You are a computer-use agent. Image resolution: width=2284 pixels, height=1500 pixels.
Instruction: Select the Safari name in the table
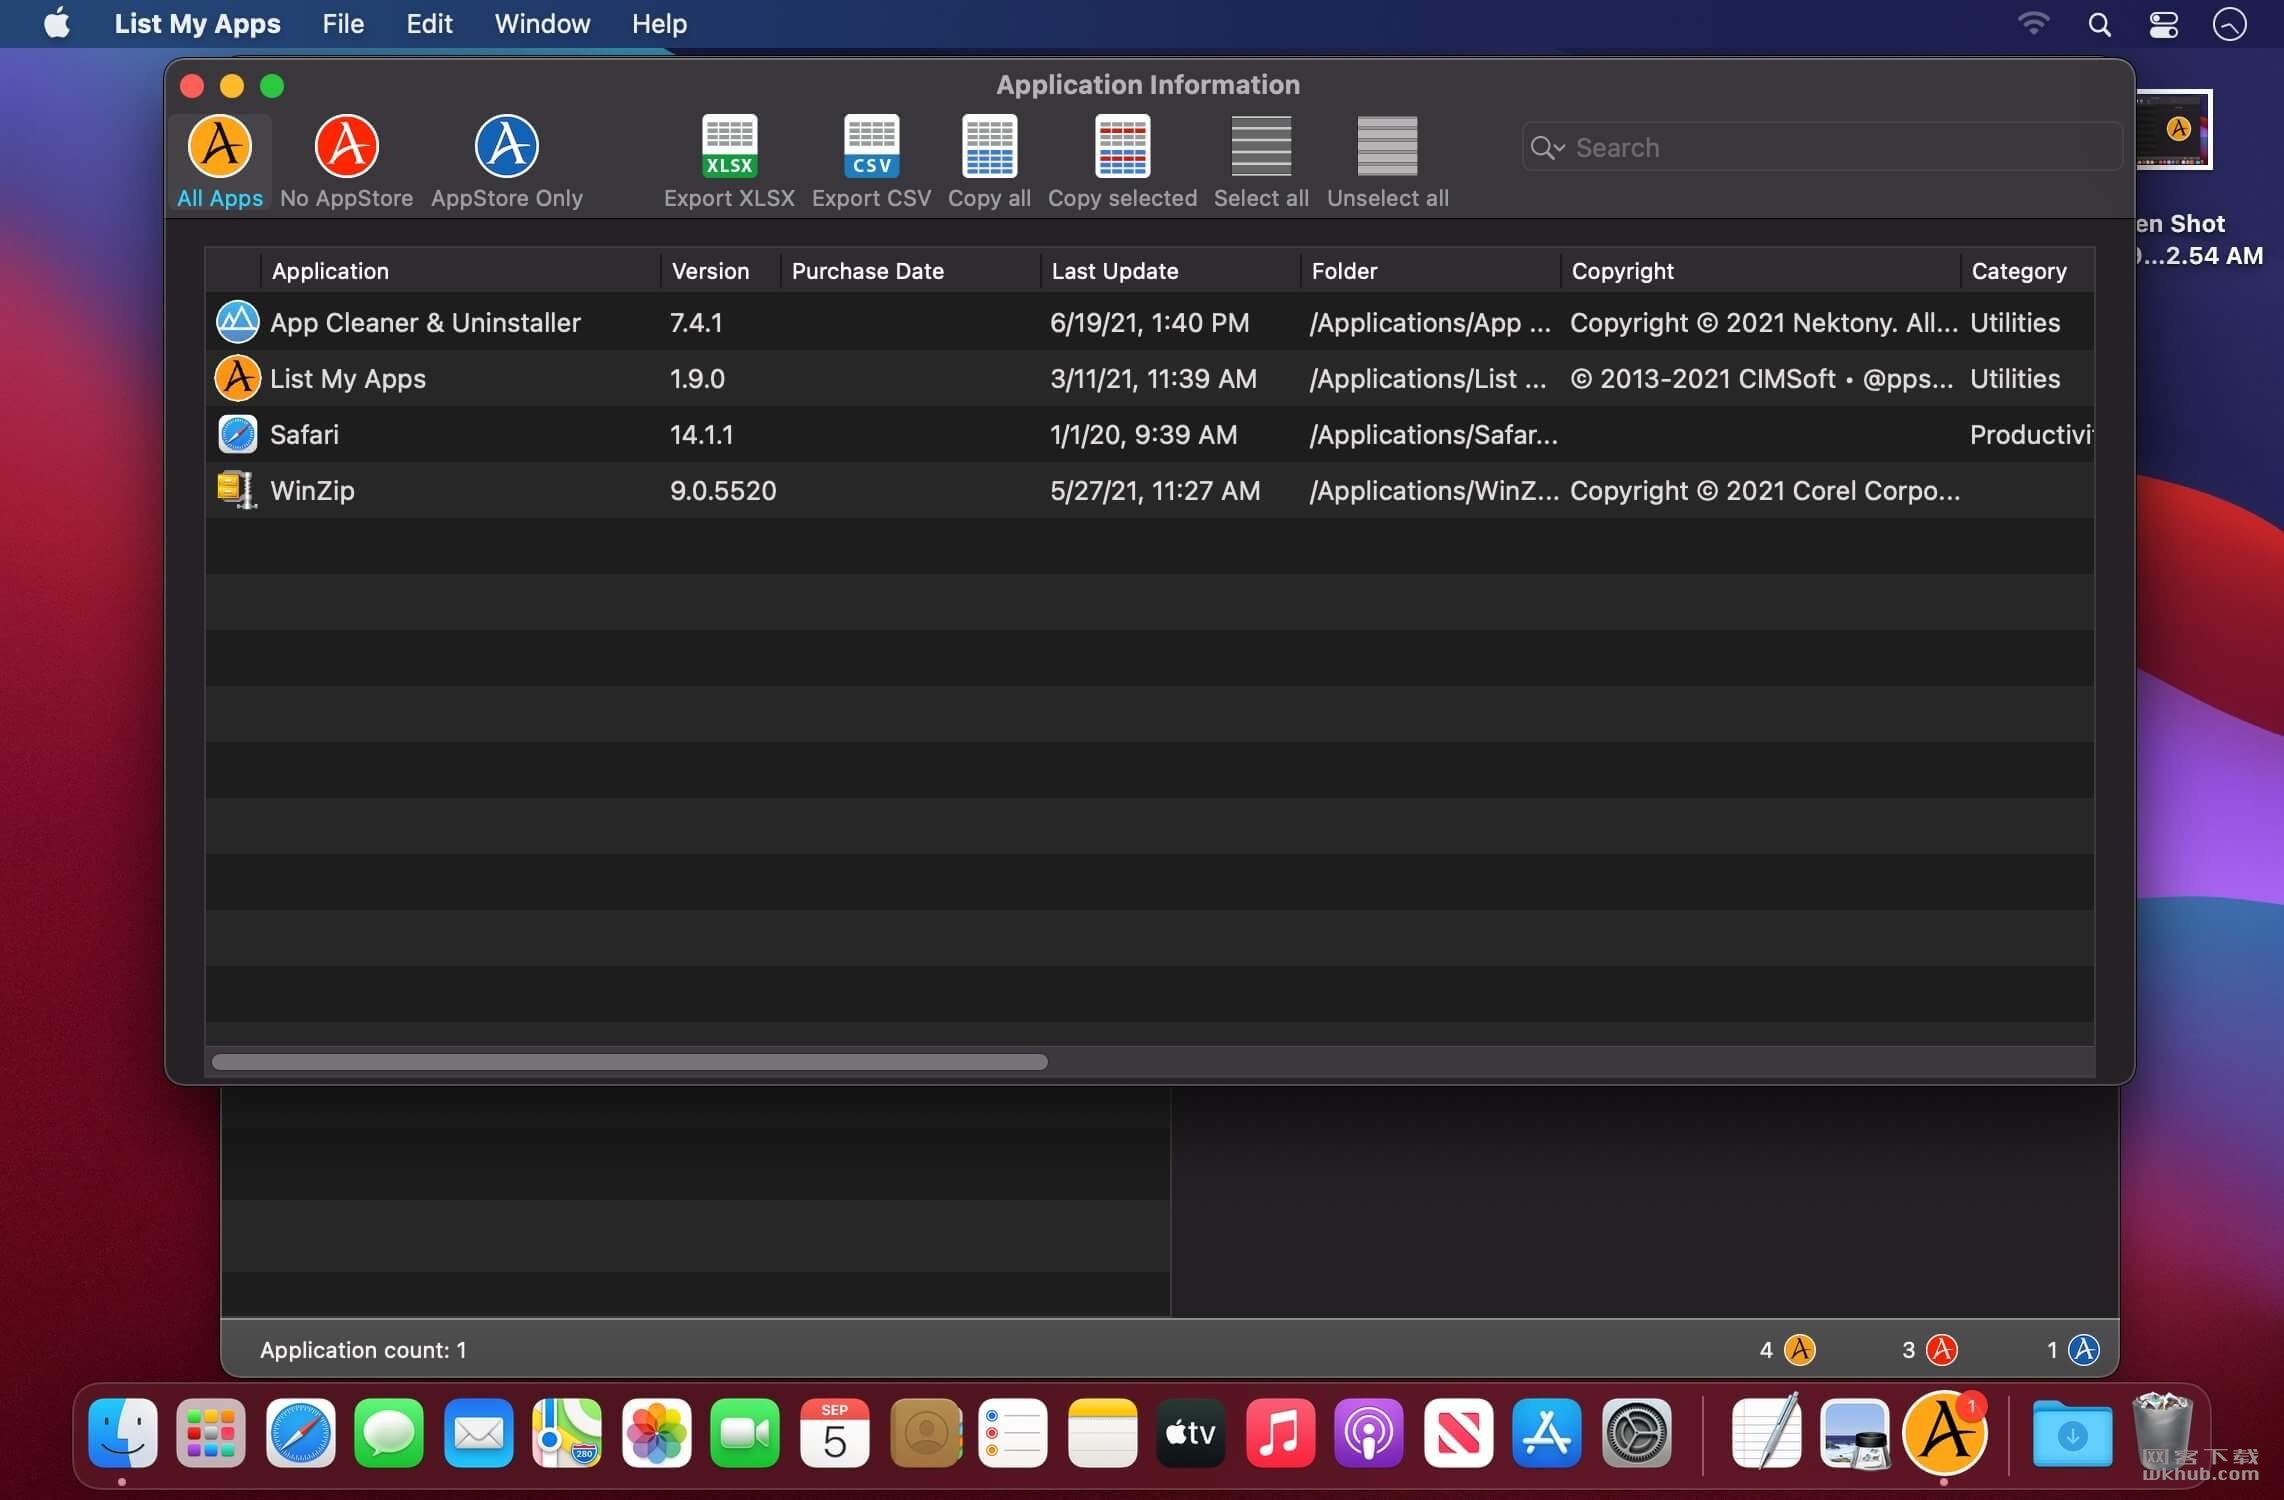(x=304, y=434)
